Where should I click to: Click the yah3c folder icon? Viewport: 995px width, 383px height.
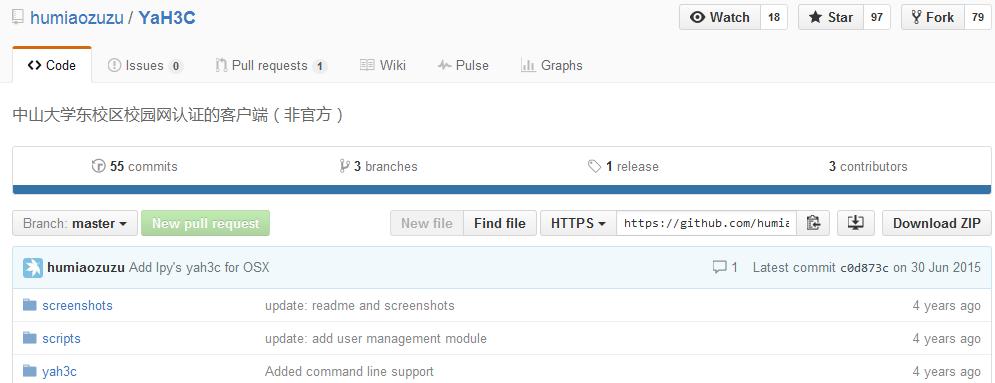(30, 370)
